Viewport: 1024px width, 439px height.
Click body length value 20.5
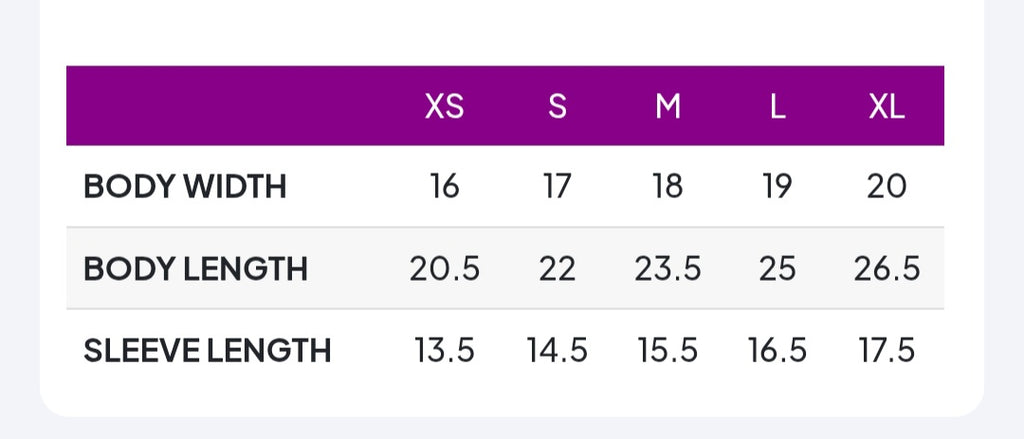444,268
